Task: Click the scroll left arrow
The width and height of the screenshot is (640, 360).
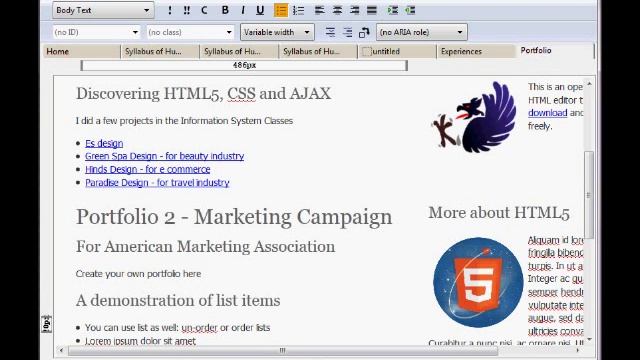Action: coord(61,350)
